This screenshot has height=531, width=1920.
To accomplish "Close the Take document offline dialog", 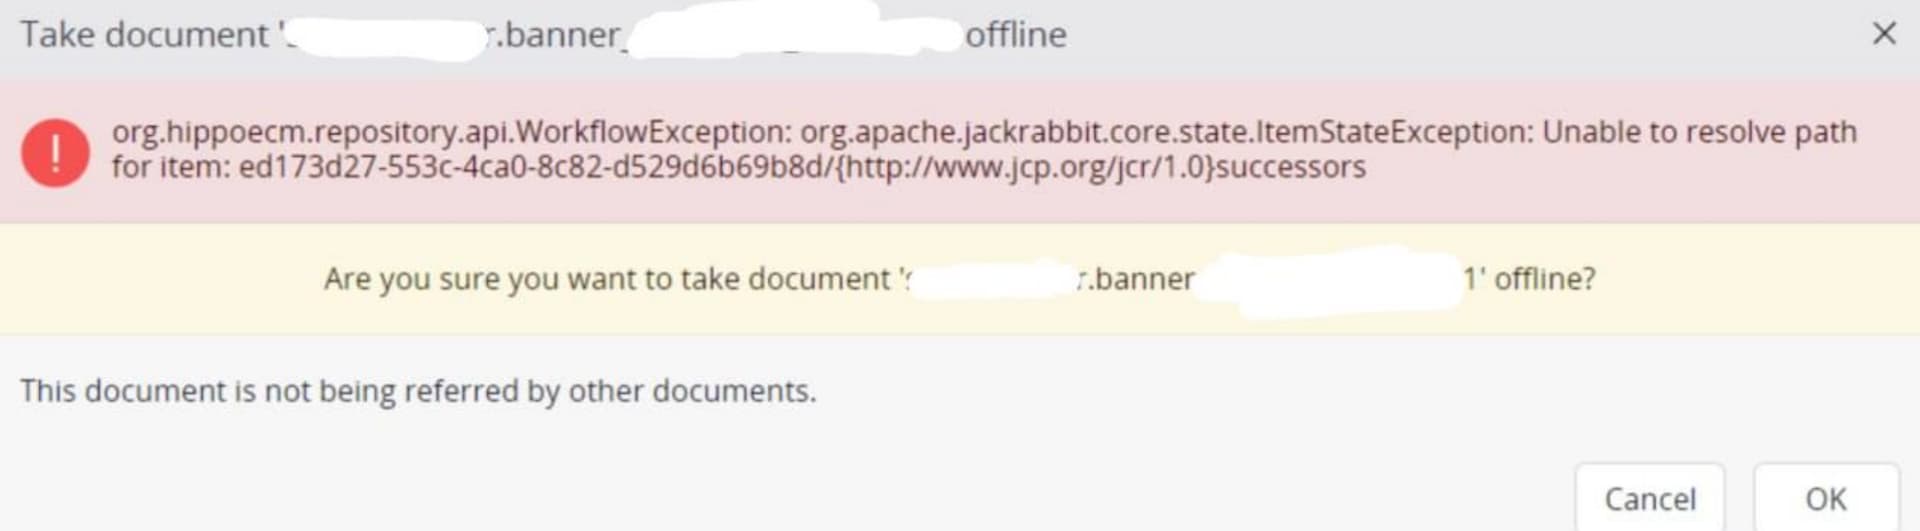I will [1883, 34].
